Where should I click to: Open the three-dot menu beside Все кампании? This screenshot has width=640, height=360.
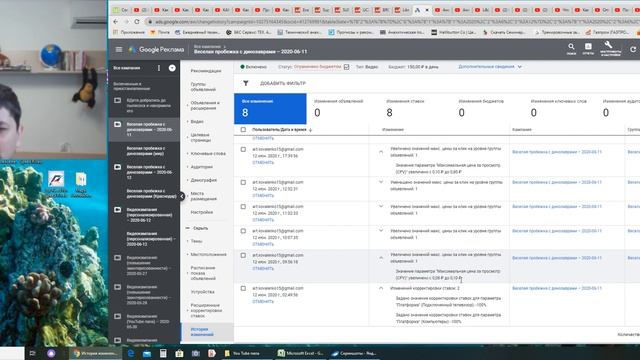[x=159, y=68]
